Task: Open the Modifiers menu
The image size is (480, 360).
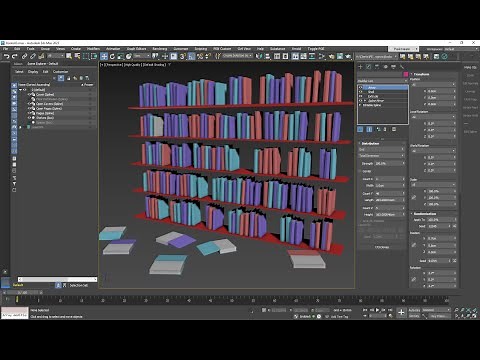Action: (x=93, y=49)
